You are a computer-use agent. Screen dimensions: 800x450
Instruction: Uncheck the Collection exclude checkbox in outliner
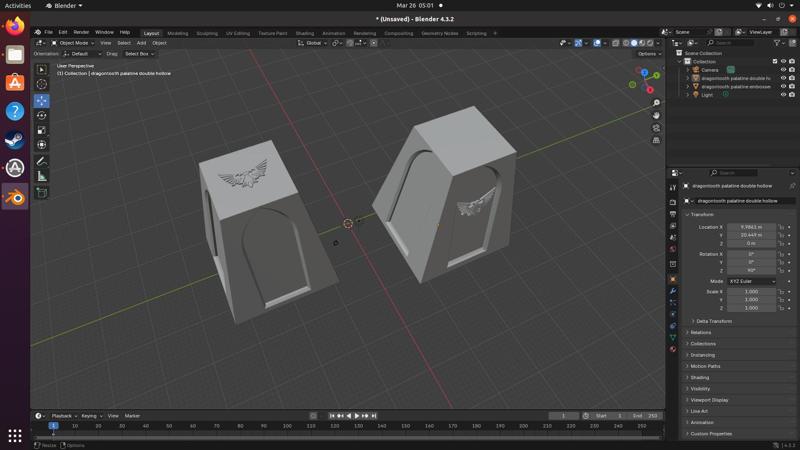pyautogui.click(x=774, y=61)
